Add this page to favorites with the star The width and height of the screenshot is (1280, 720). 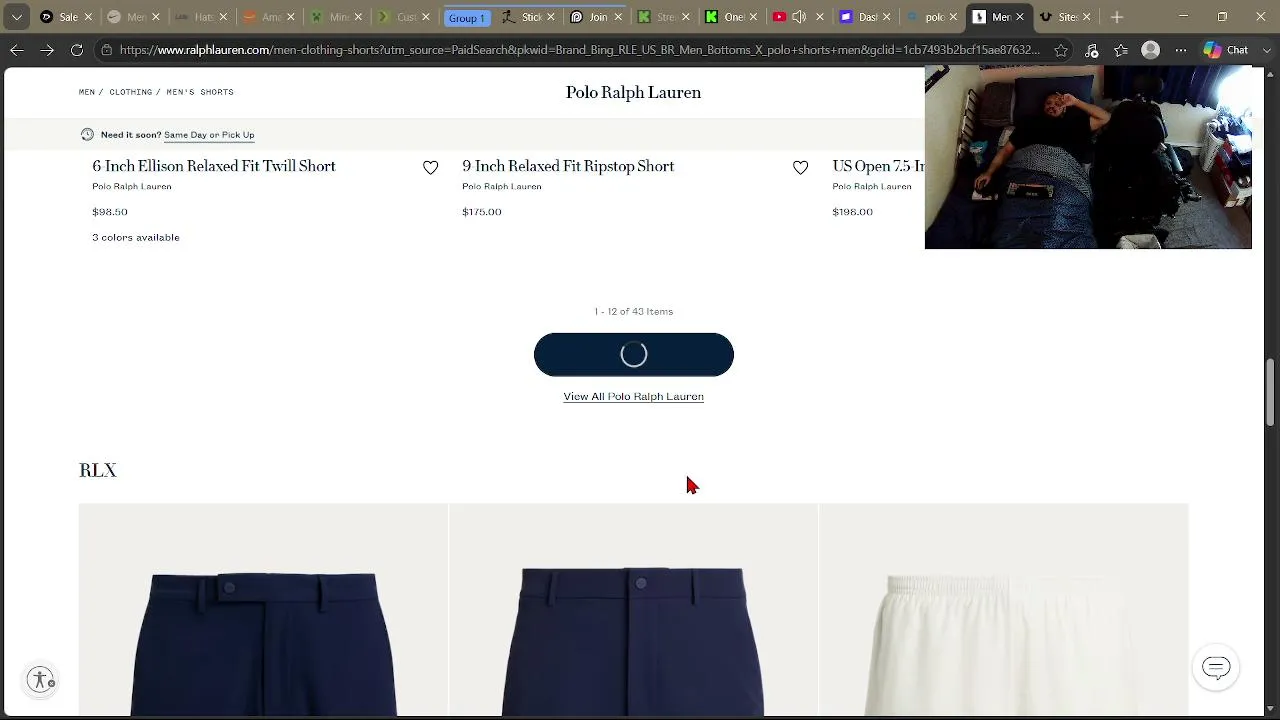click(1061, 50)
